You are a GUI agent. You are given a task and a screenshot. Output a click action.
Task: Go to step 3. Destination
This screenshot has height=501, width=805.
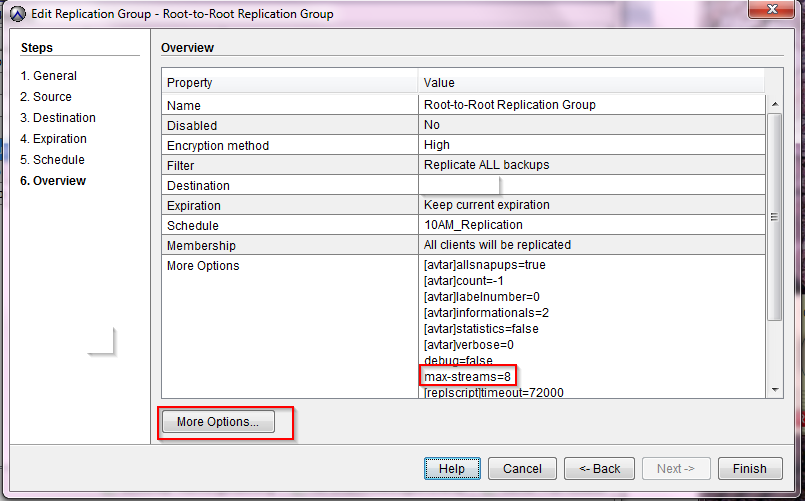click(x=58, y=118)
